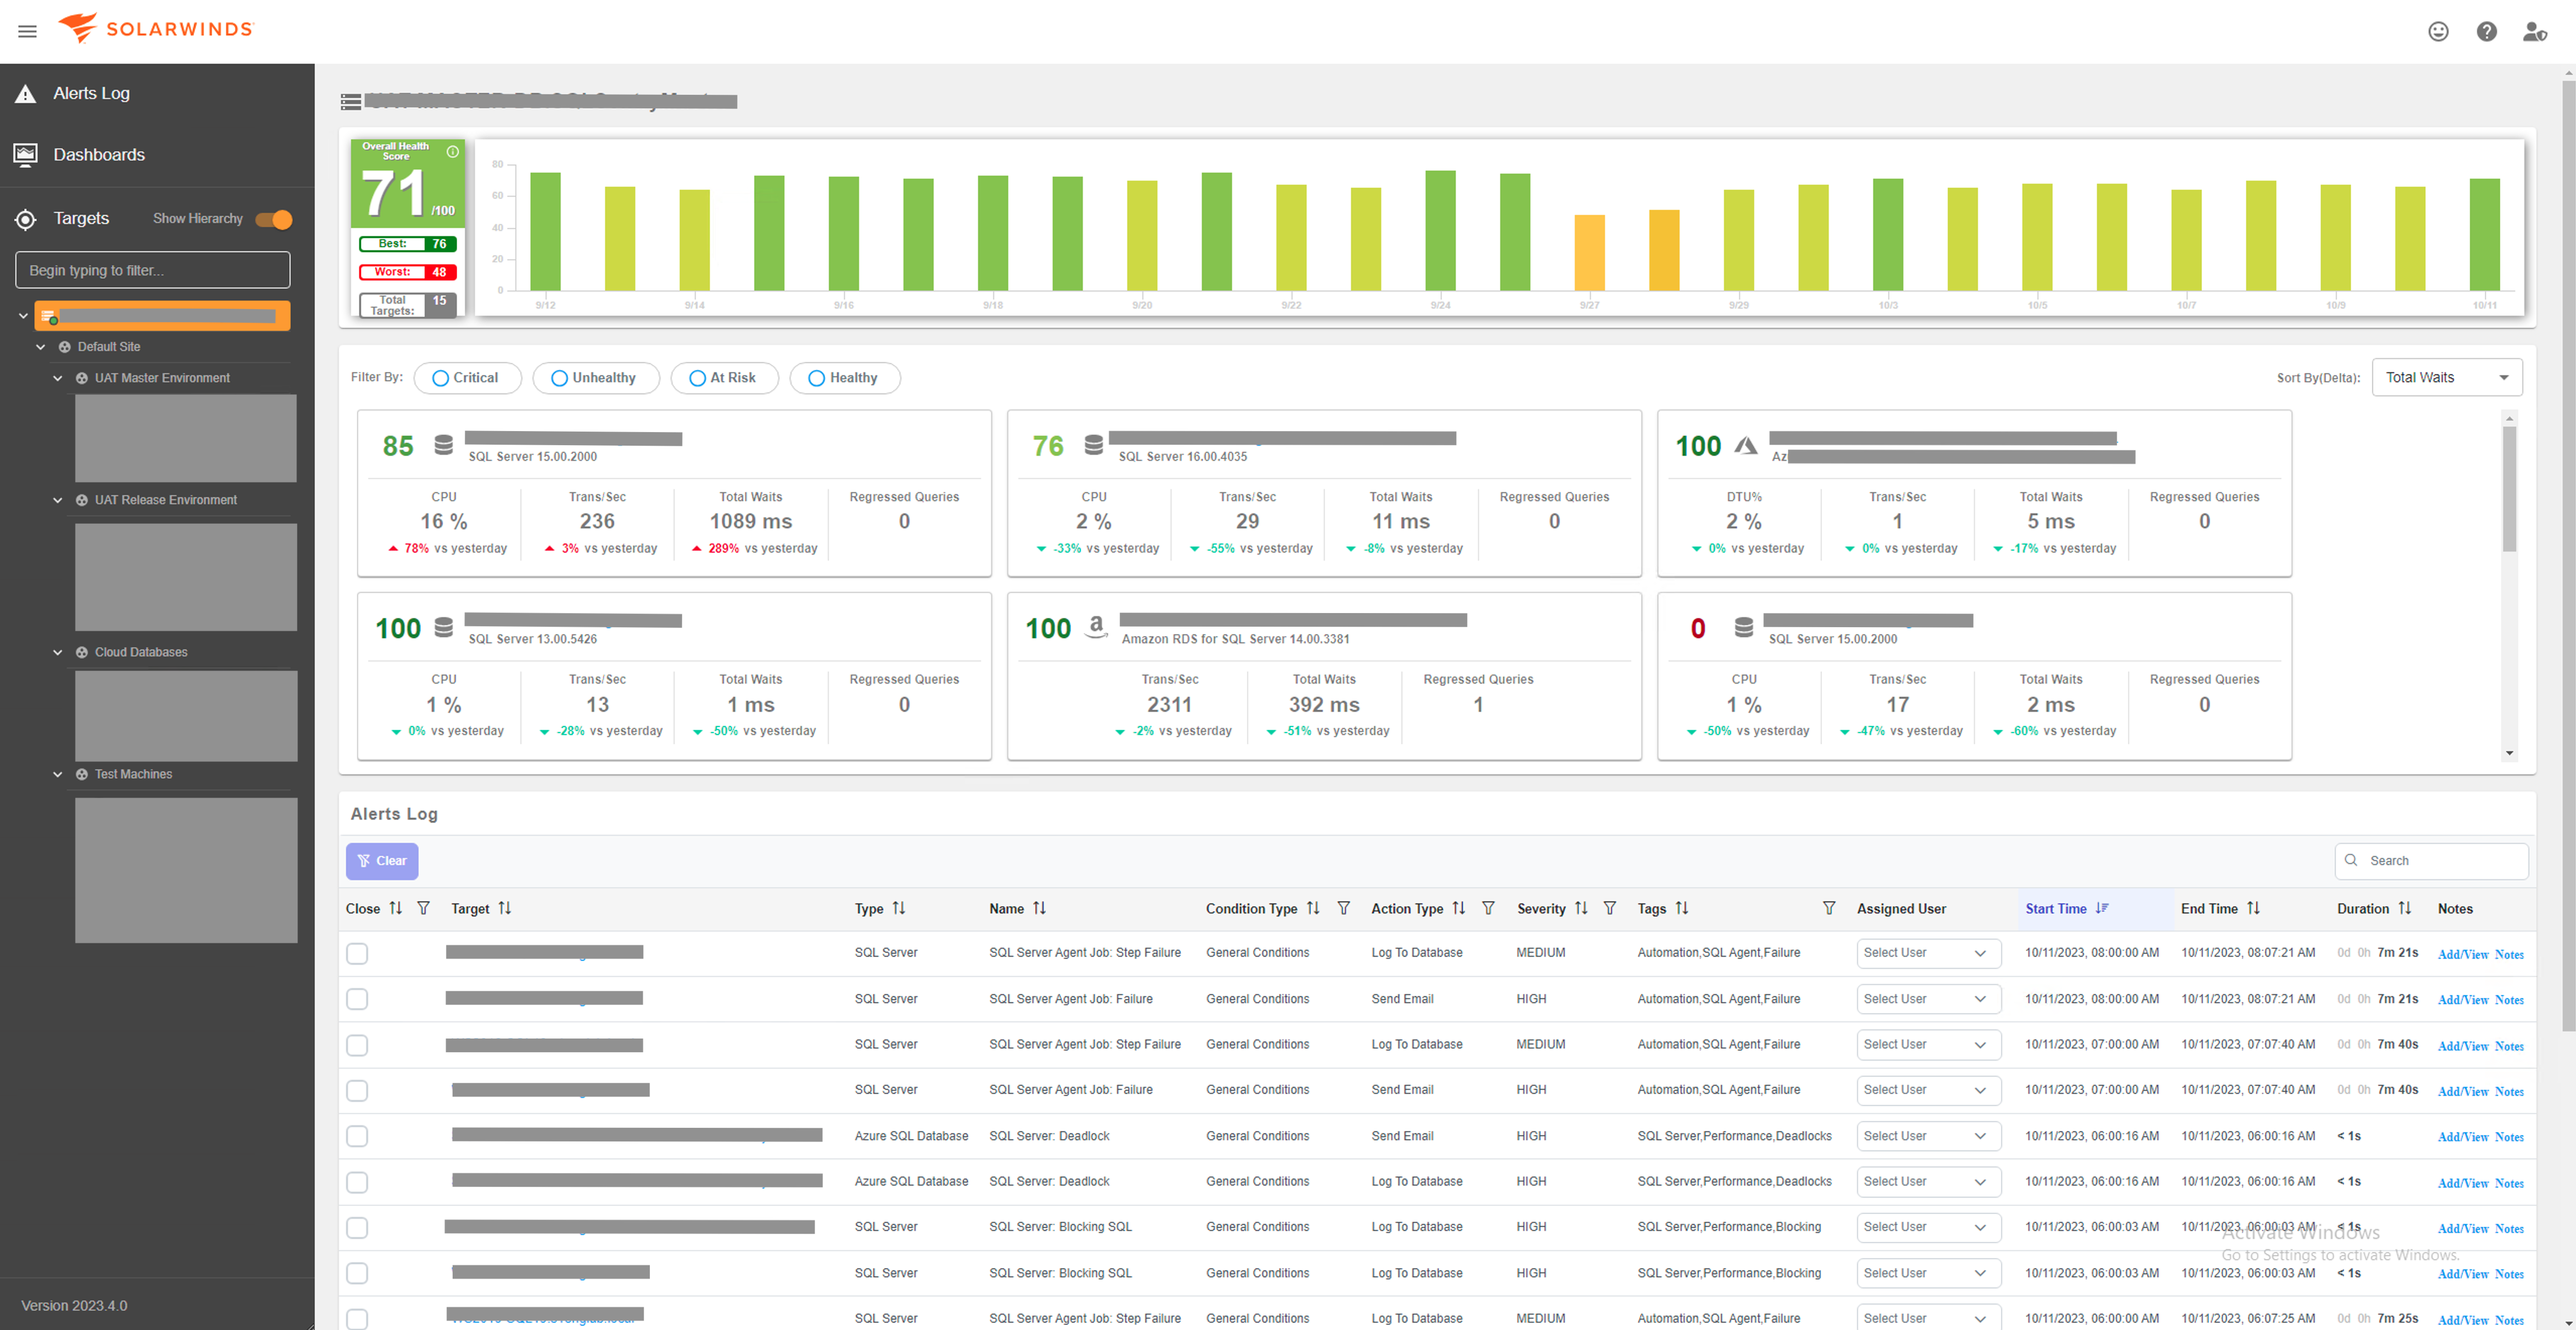Sort alerts by Duration column arrows
Screen dimensions: 2576x1330
click(2404, 908)
